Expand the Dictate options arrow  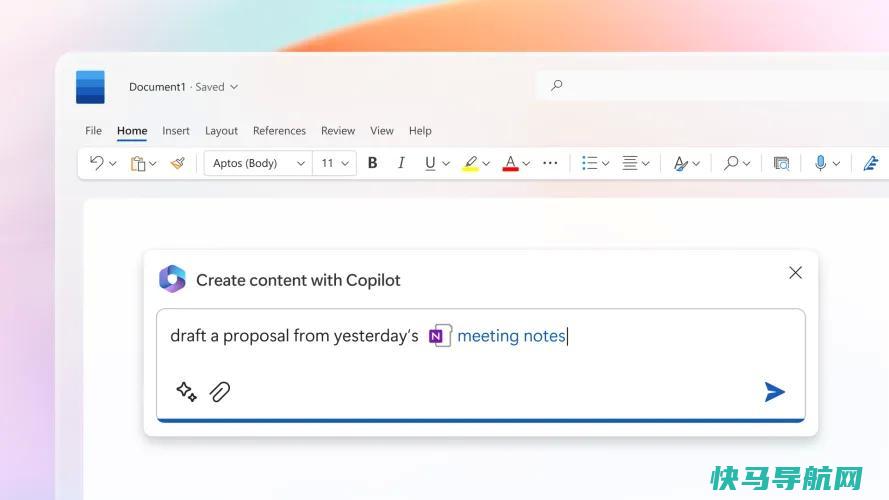pyautogui.click(x=836, y=164)
